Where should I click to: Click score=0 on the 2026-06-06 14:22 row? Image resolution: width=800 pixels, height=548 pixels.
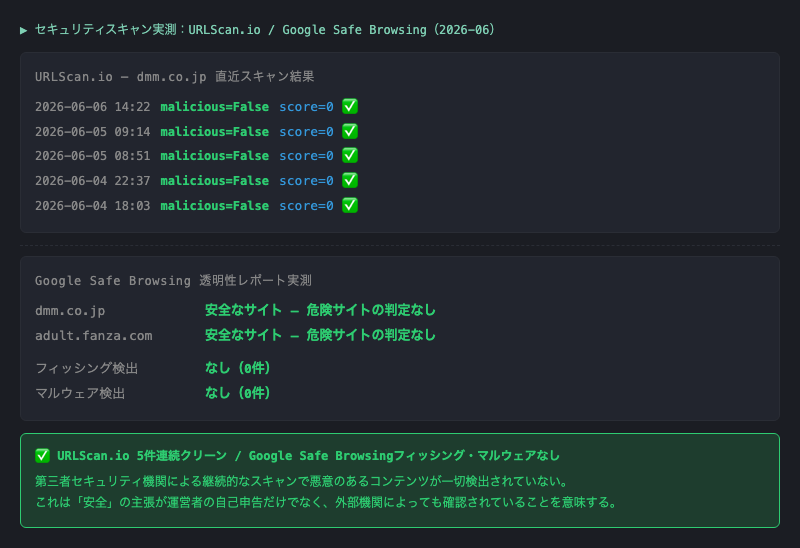(x=306, y=107)
